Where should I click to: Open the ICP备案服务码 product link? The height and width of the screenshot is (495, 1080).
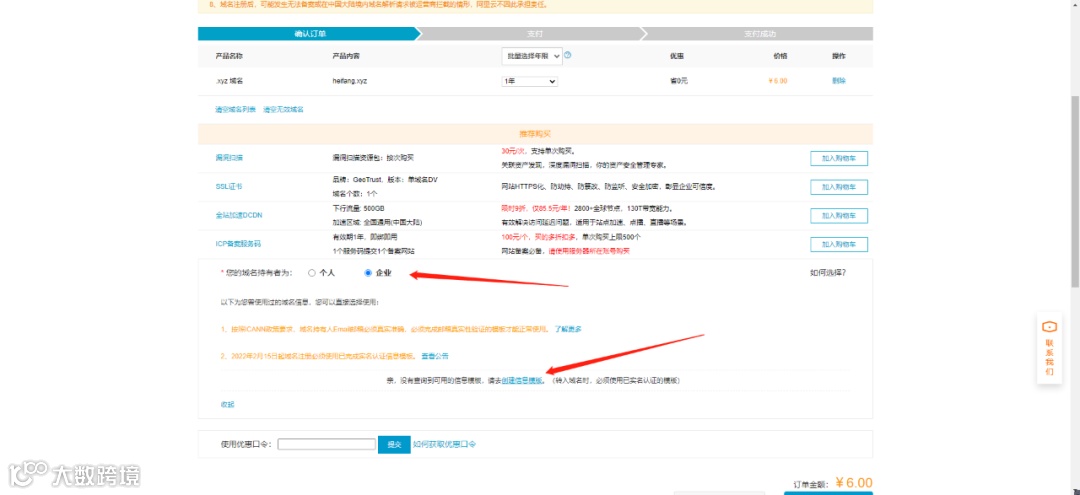pyautogui.click(x=238, y=244)
